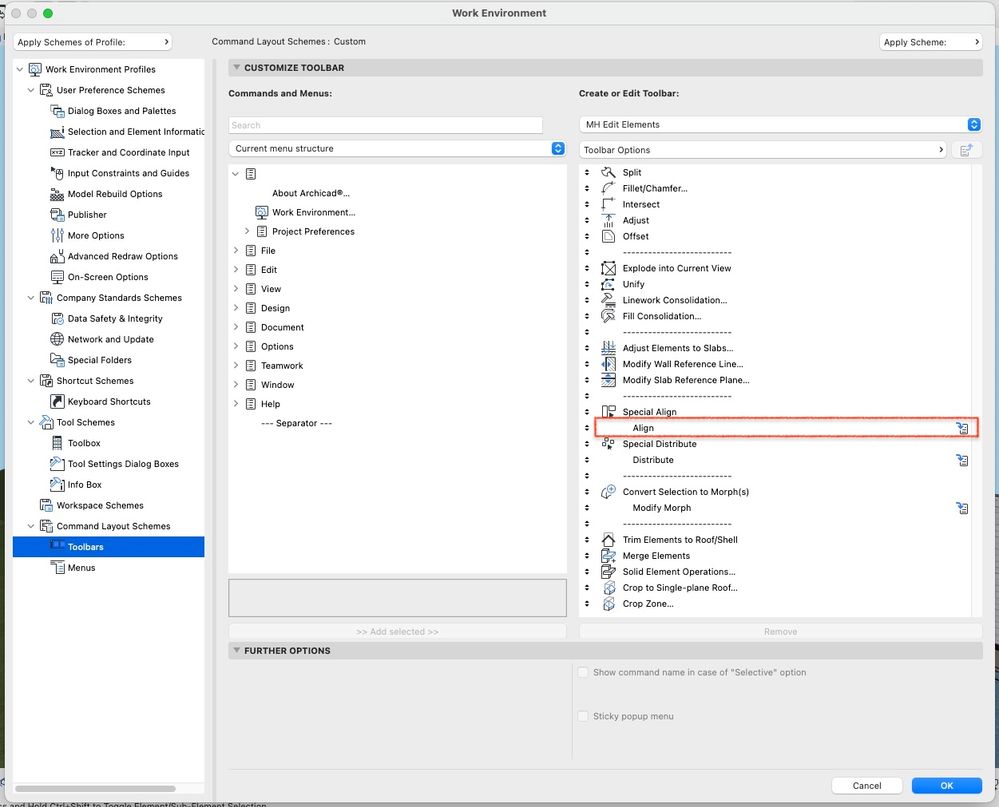Viewport: 999px width, 807px height.
Task: Click the Commands search field
Action: 385,125
